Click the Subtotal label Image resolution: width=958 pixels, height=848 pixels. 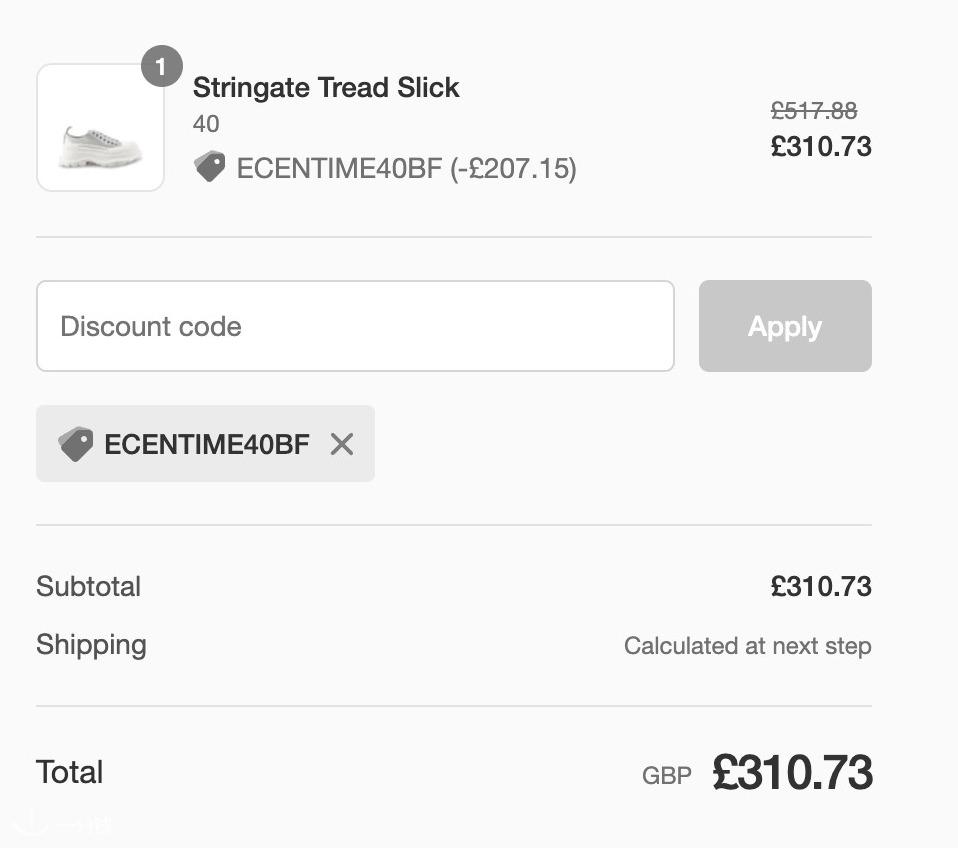pos(89,587)
